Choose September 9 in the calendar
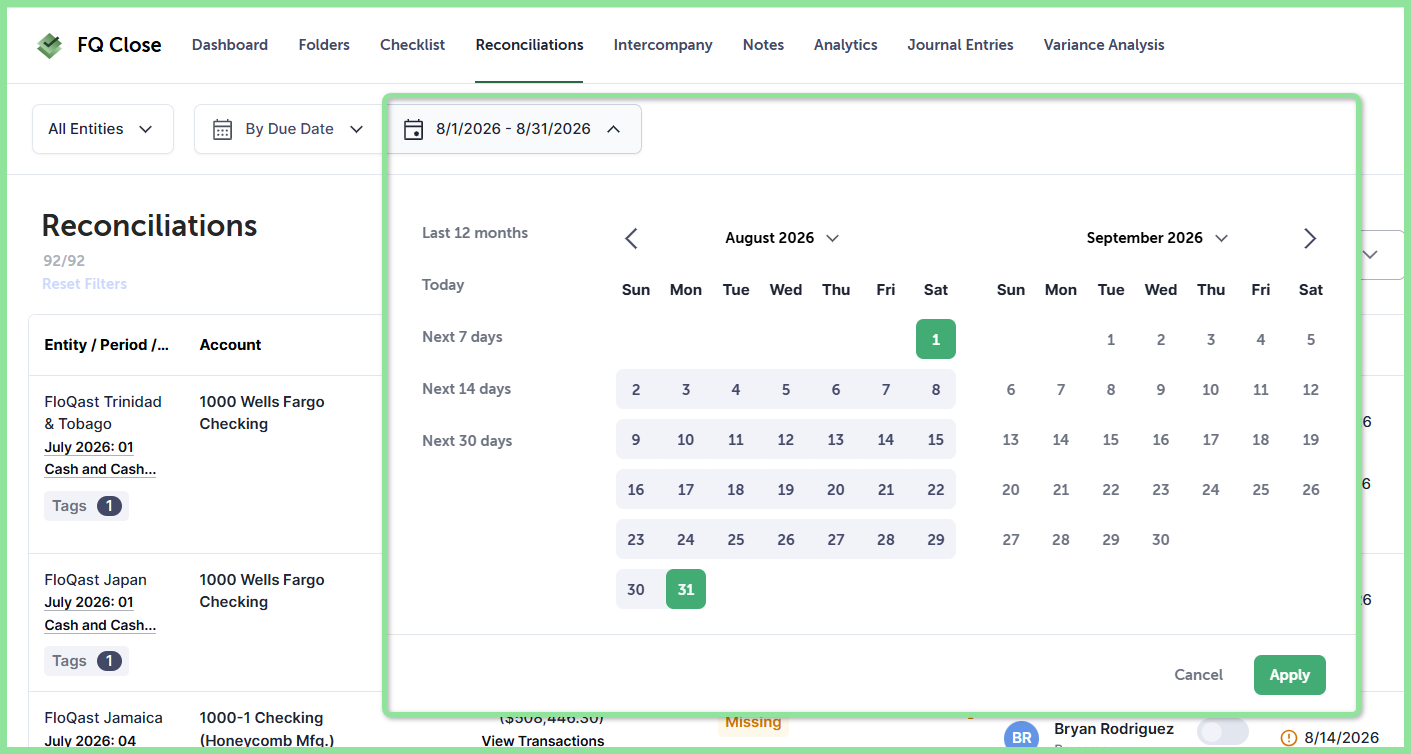1411x754 pixels. tap(1161, 389)
